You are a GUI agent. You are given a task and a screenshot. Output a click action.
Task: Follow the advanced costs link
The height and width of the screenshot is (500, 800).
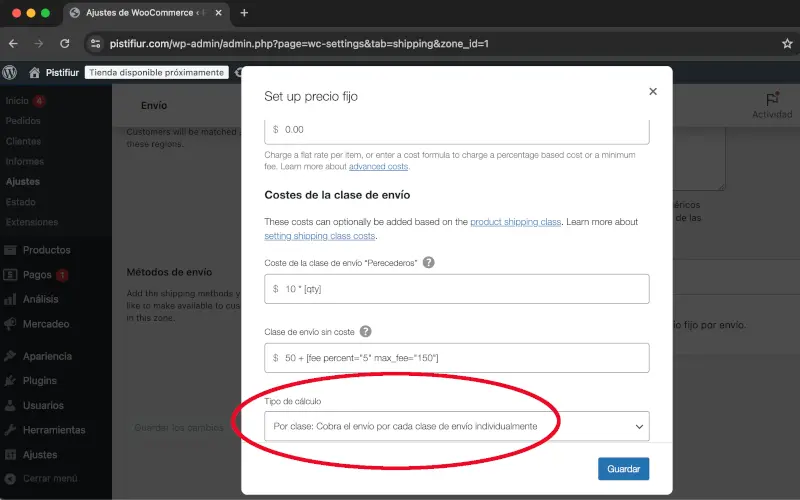tap(379, 166)
